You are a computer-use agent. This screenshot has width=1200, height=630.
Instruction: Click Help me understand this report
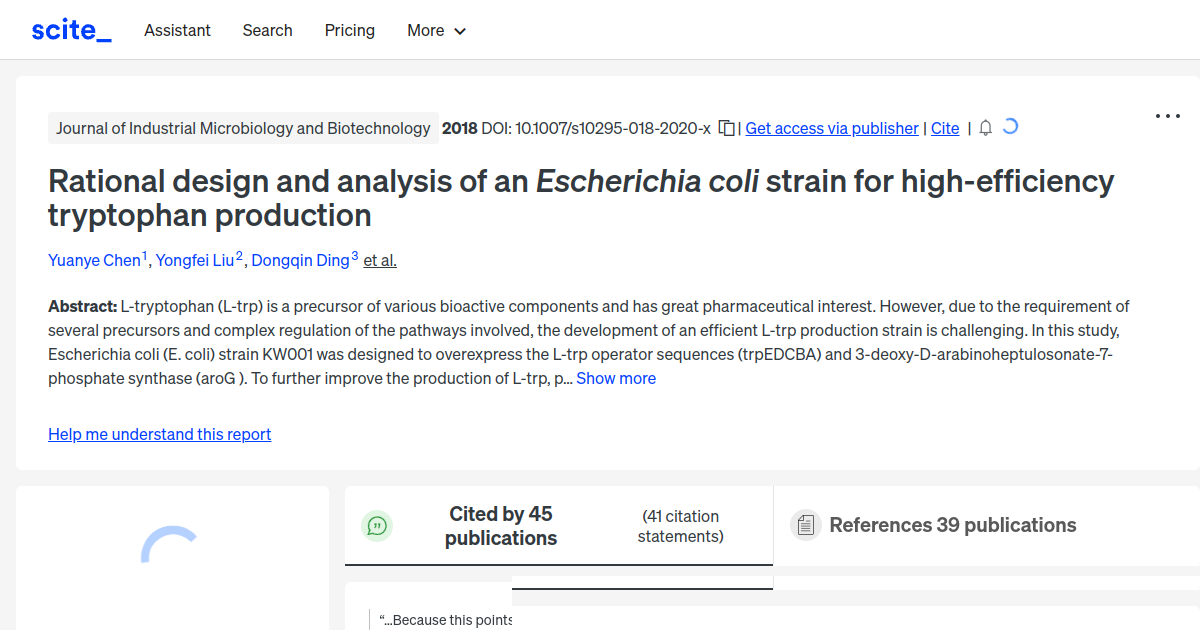pos(159,434)
